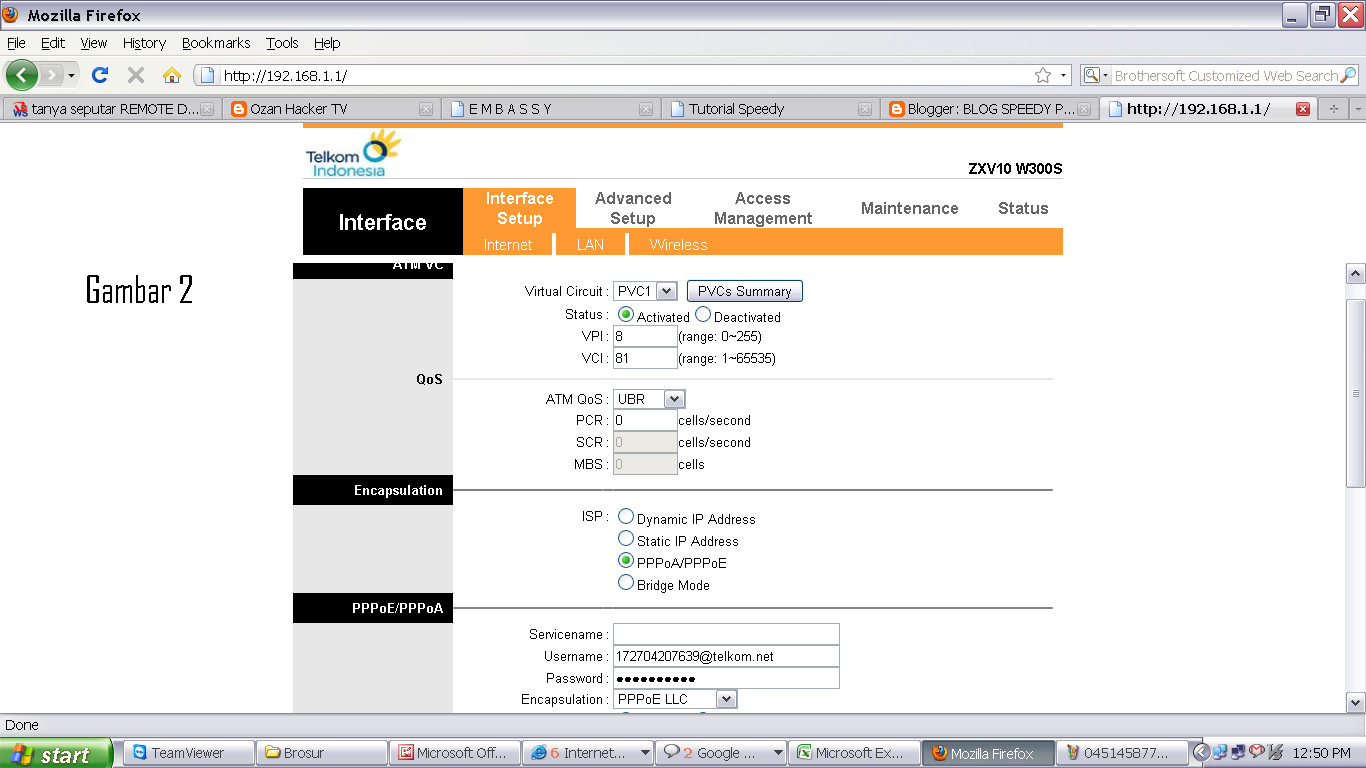Close the Tutorial Speedy tab
1366x768 pixels.
click(x=866, y=109)
